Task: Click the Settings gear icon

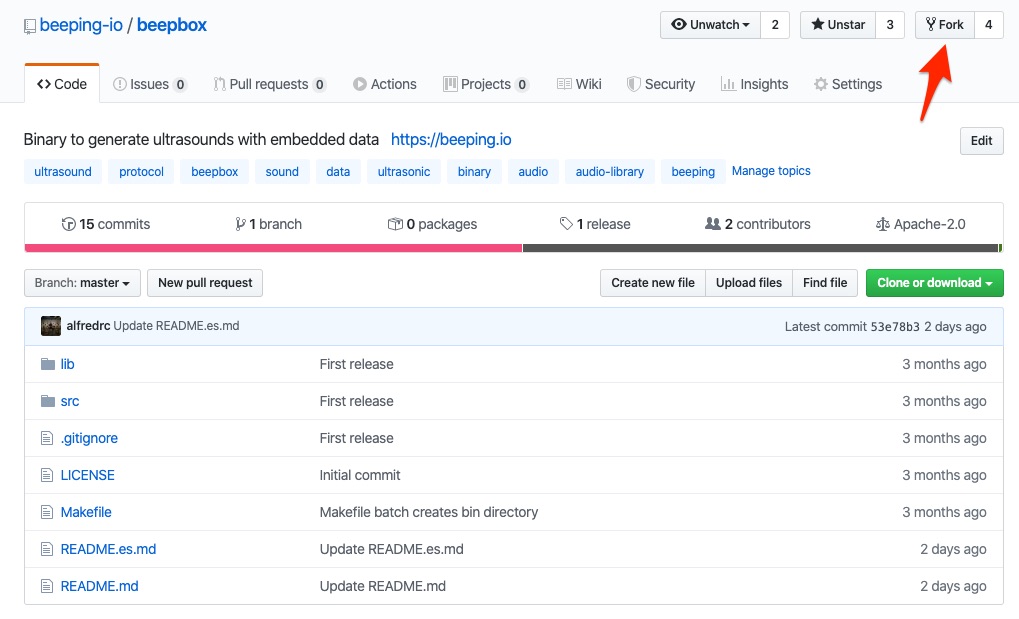Action: [x=821, y=85]
